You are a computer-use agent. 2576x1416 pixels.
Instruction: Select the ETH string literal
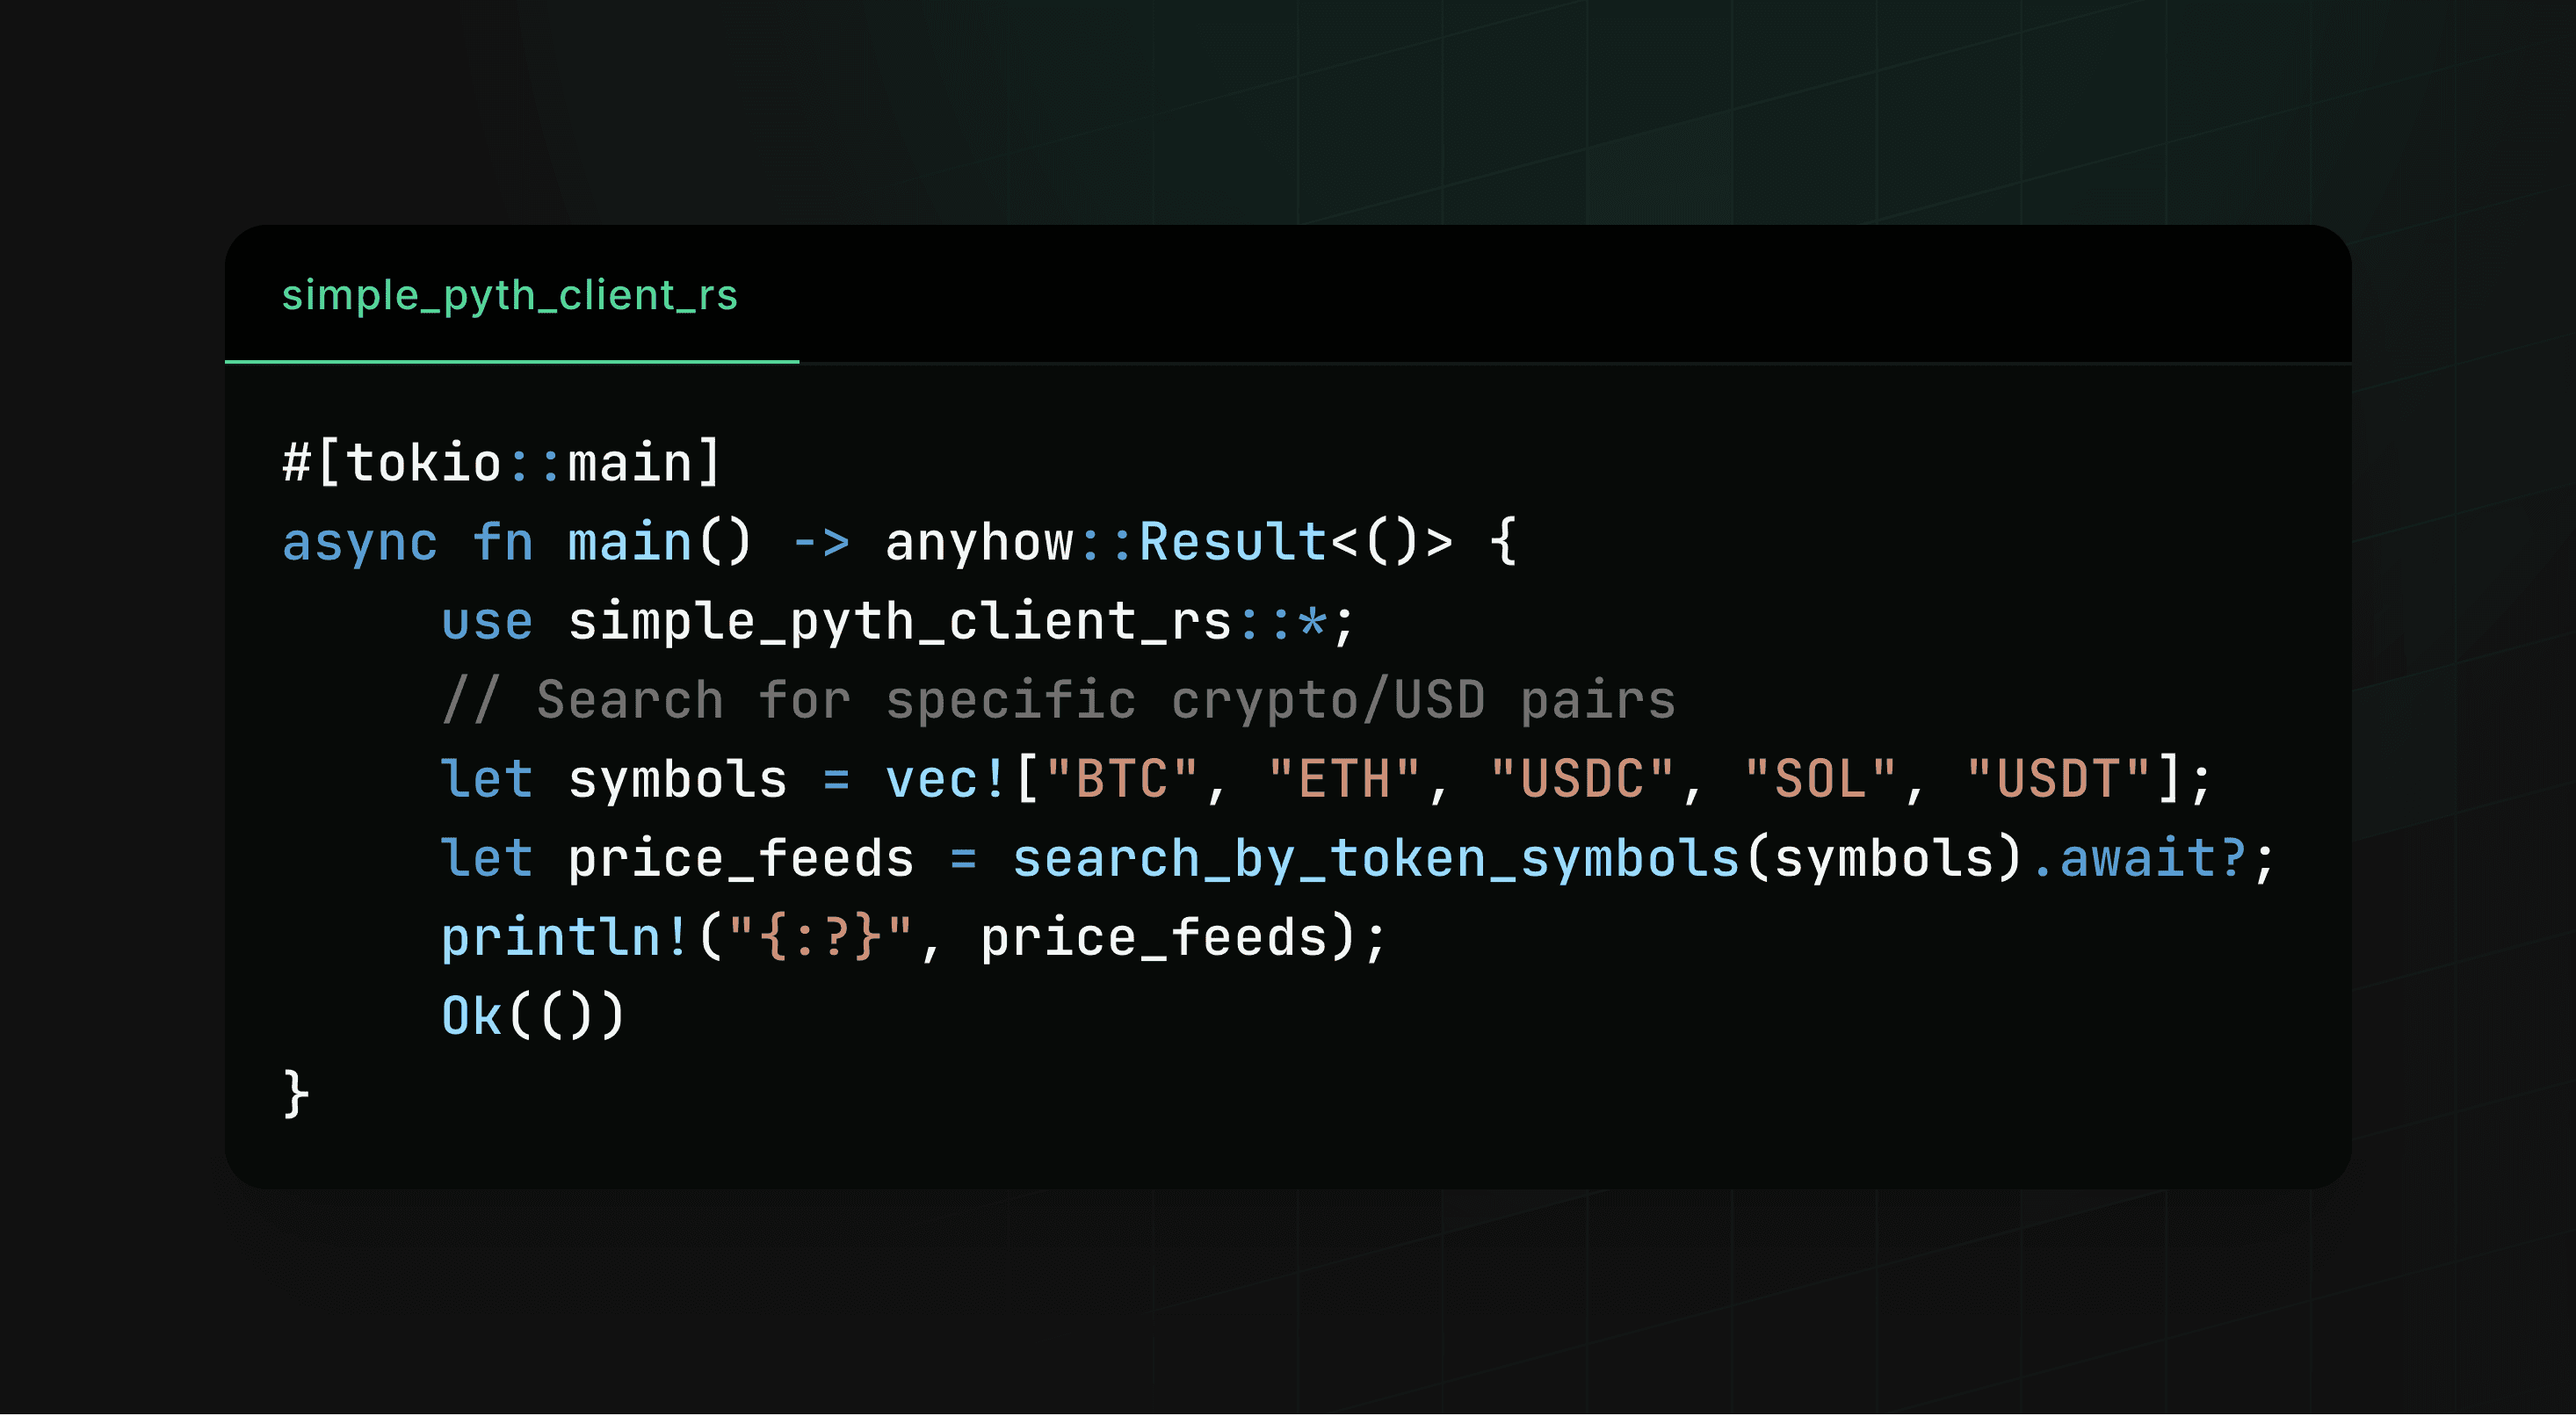click(x=1350, y=778)
